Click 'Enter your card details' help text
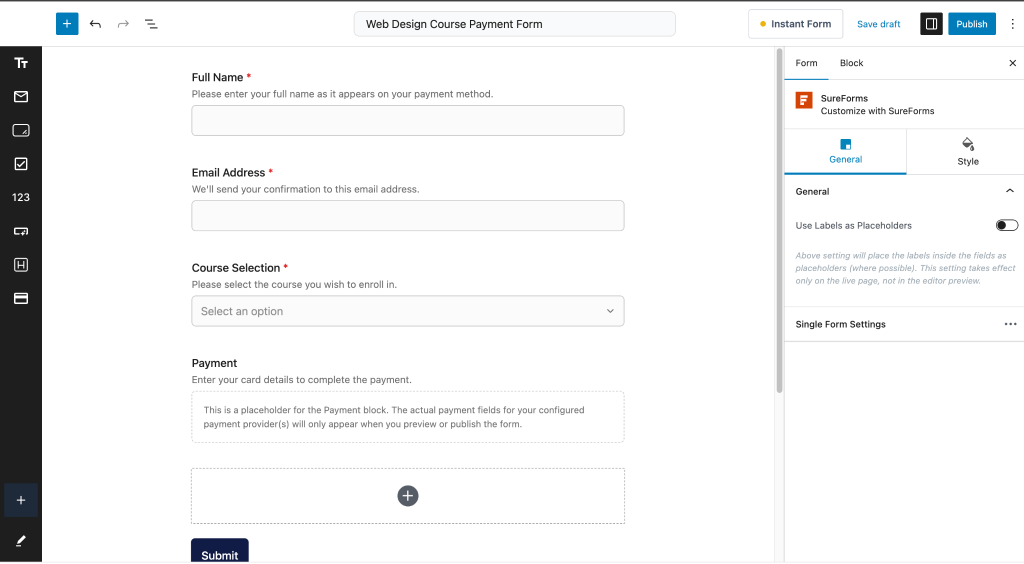Image resolution: width=1024 pixels, height=564 pixels. tap(301, 380)
